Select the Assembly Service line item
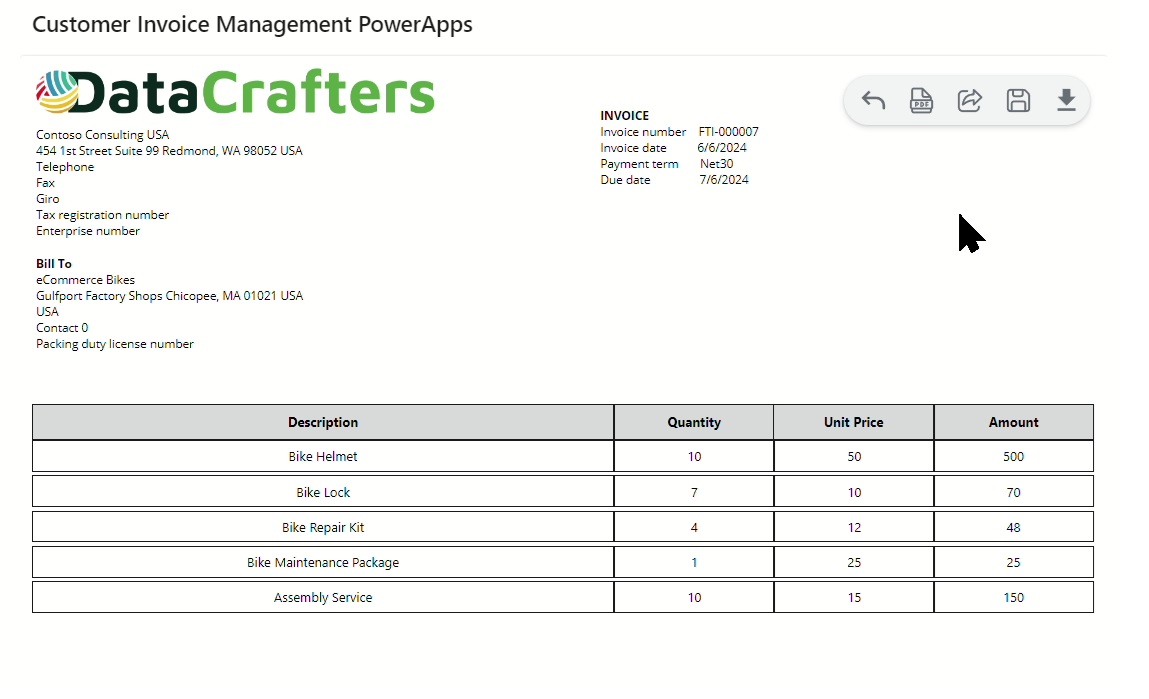 tap(323, 598)
